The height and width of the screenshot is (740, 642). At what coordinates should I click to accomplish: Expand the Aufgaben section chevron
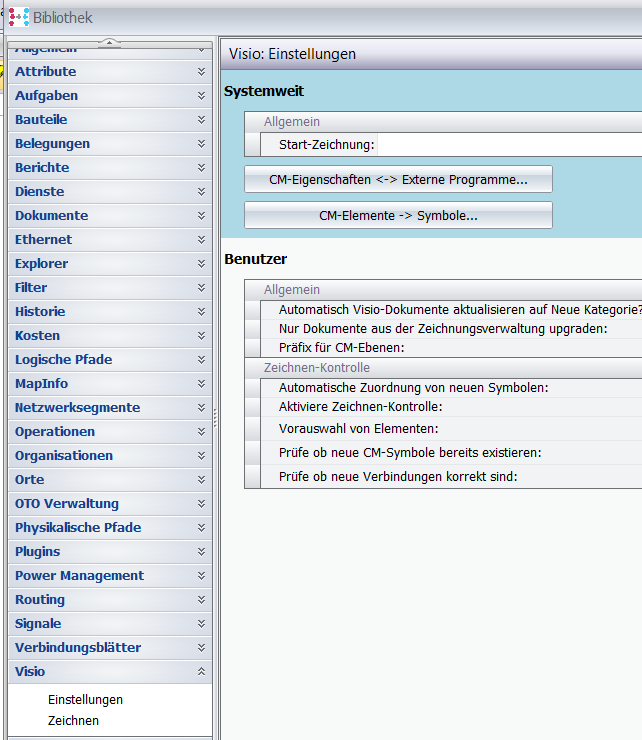pos(201,96)
